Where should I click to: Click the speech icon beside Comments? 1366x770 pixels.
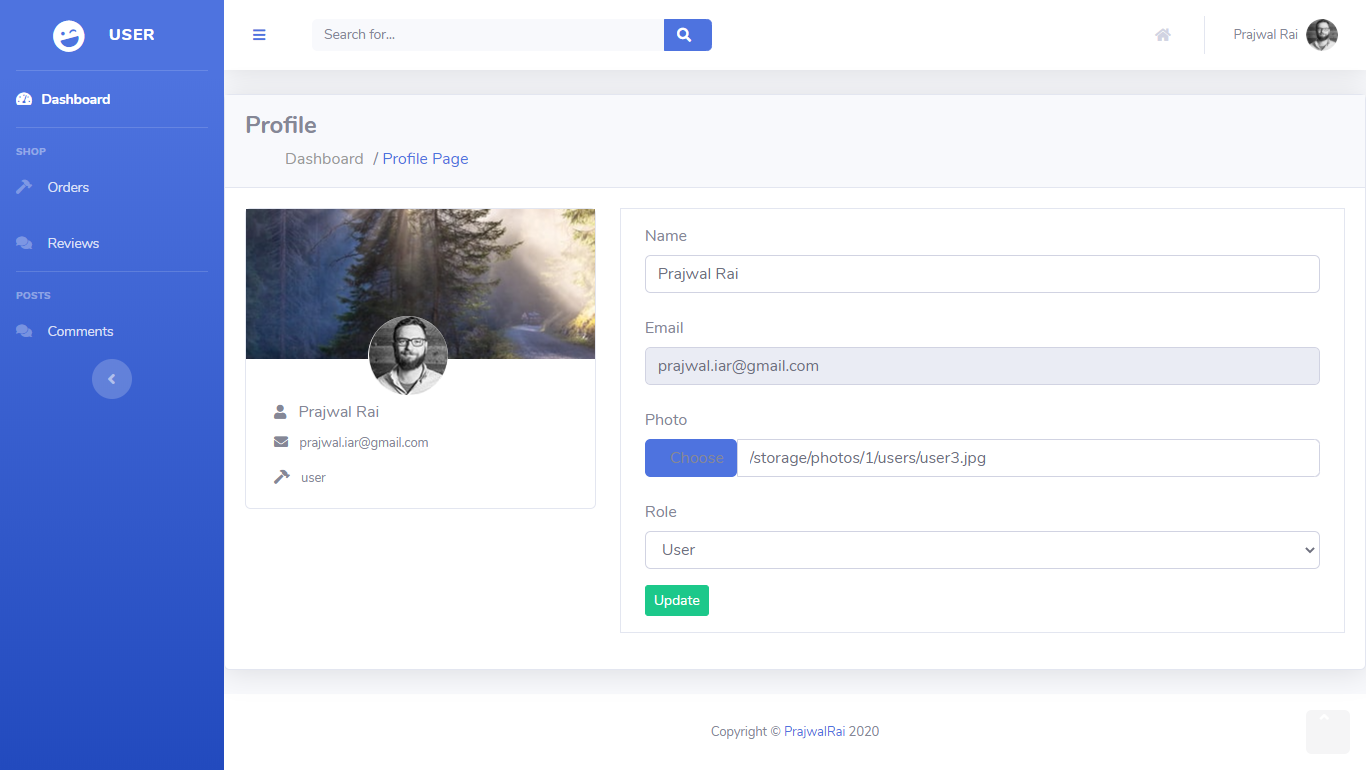coord(22,330)
